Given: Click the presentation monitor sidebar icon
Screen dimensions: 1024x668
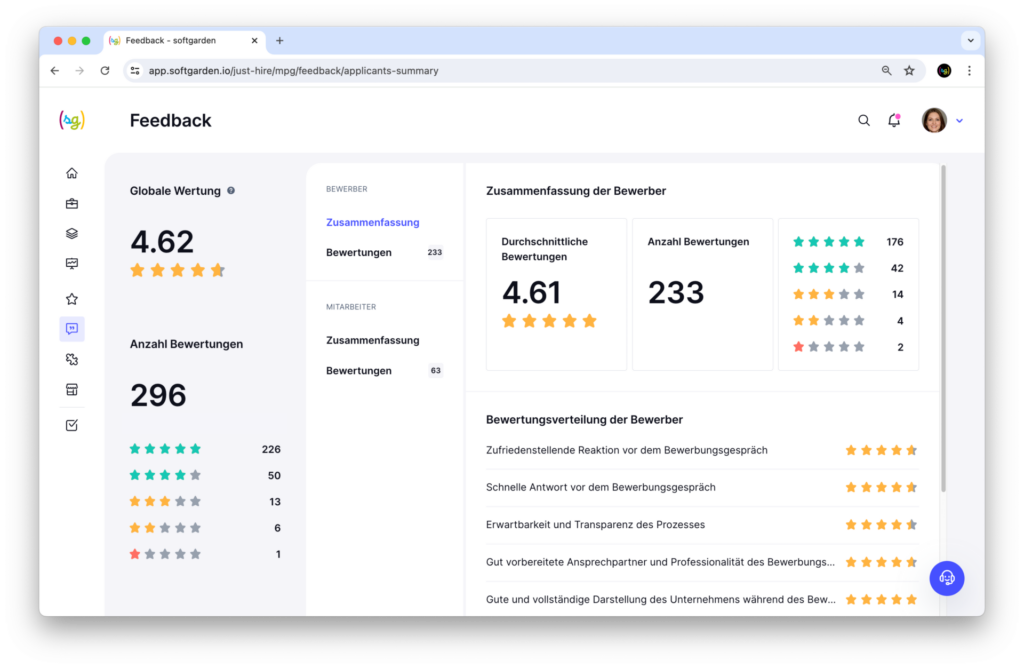Looking at the screenshot, I should tap(72, 264).
